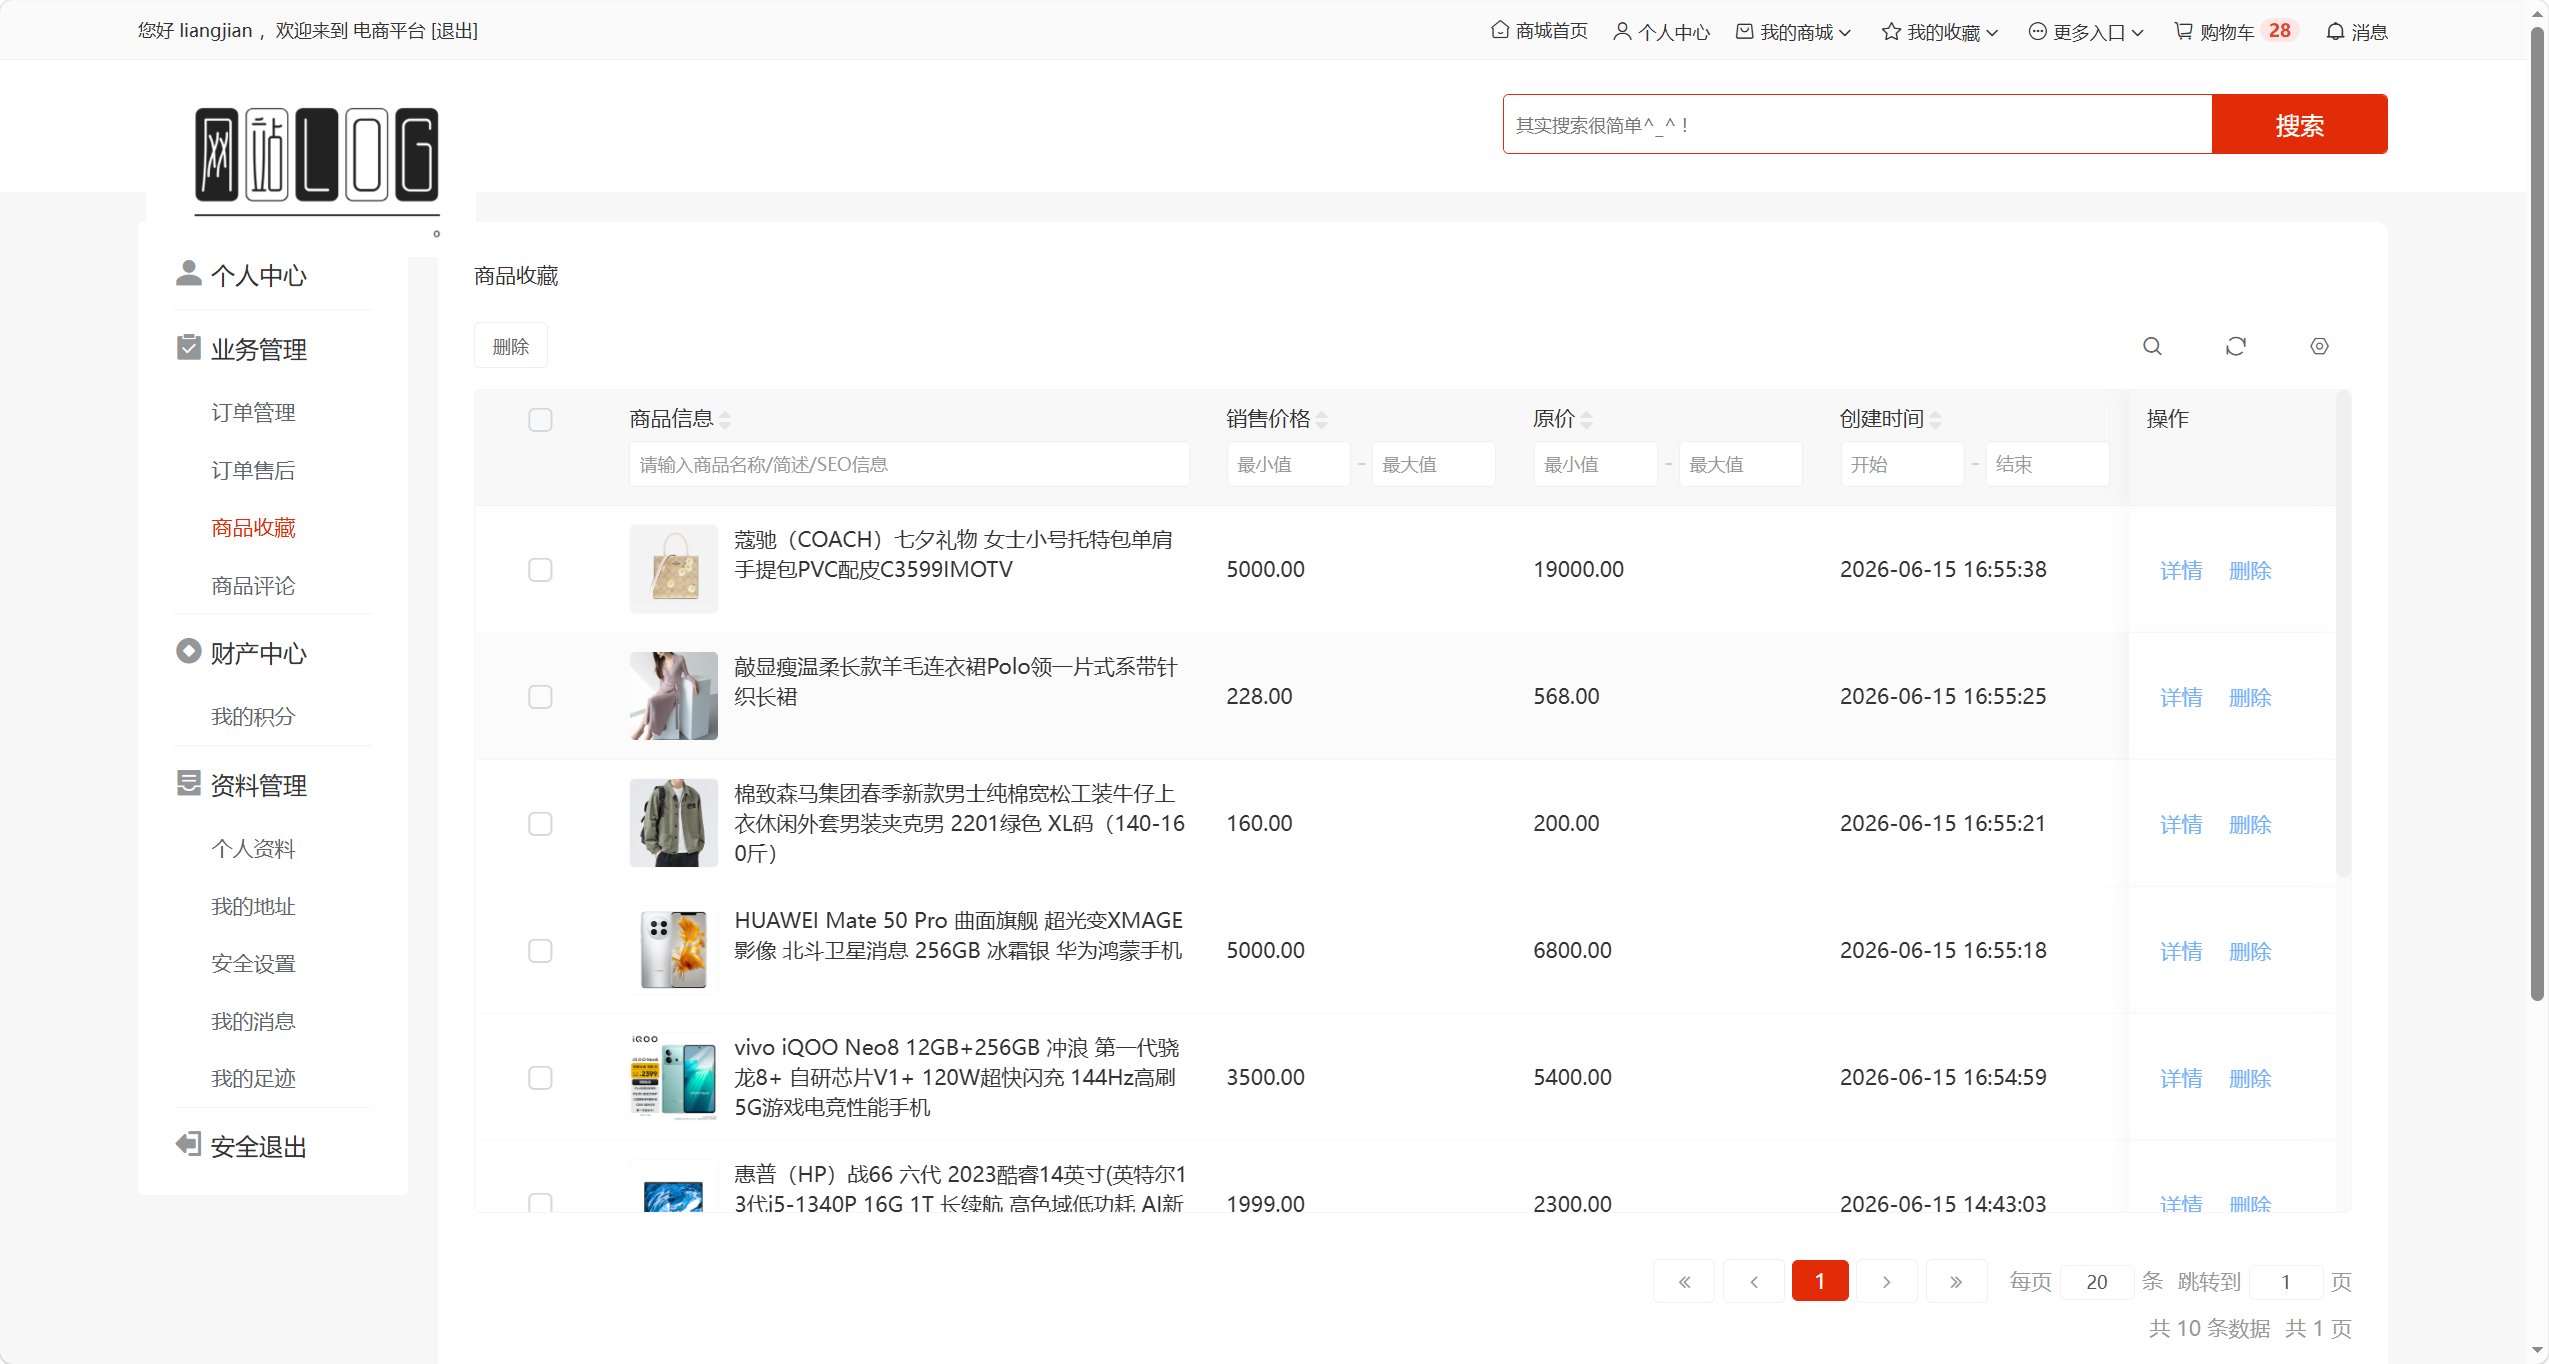Viewport: 2549px width, 1364px height.
Task: Check the COACH tote bag row checkbox
Action: tap(540, 570)
